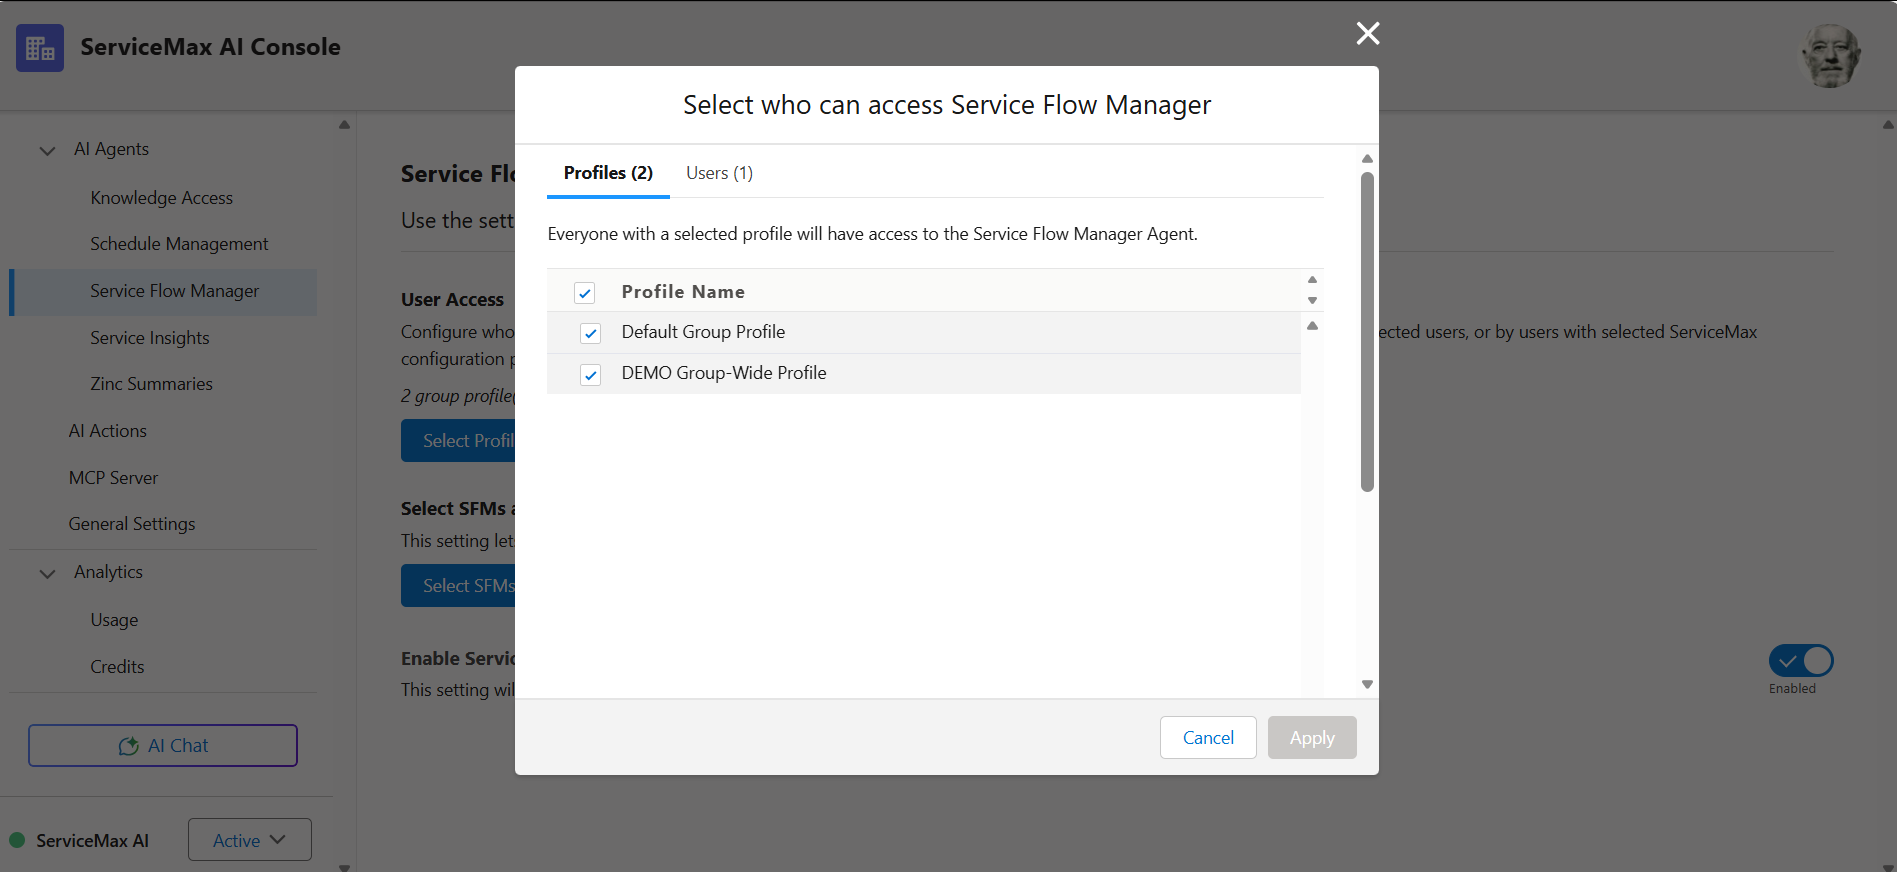Click the Default Group Profile row text

click(x=703, y=332)
